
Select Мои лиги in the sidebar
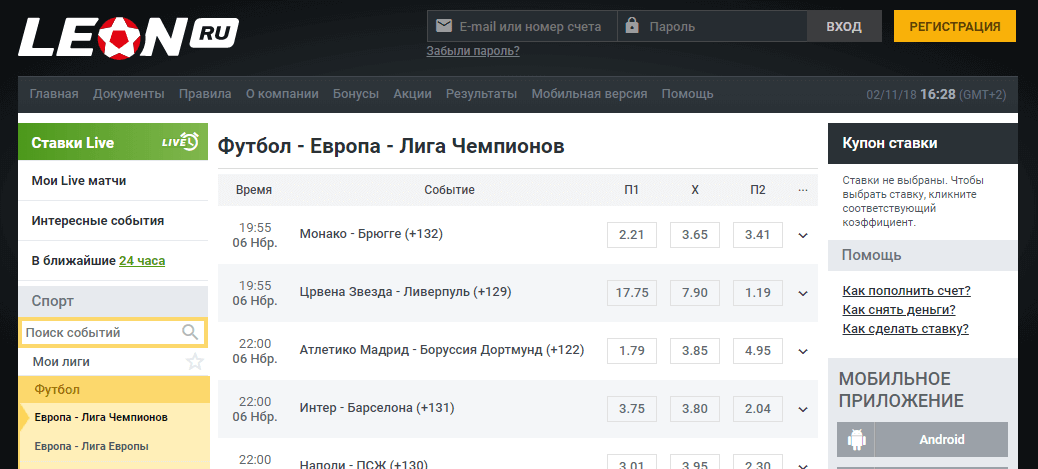61,362
